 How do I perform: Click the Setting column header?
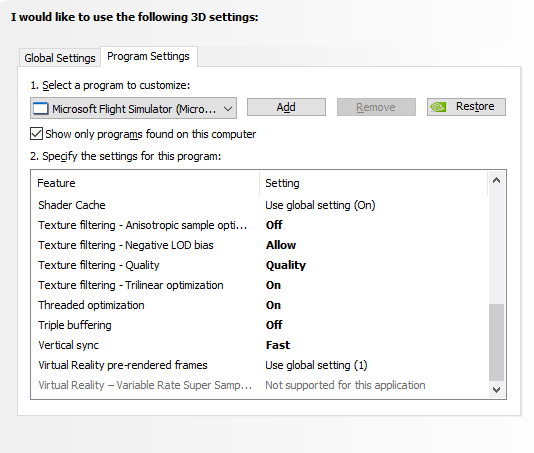pos(374,183)
